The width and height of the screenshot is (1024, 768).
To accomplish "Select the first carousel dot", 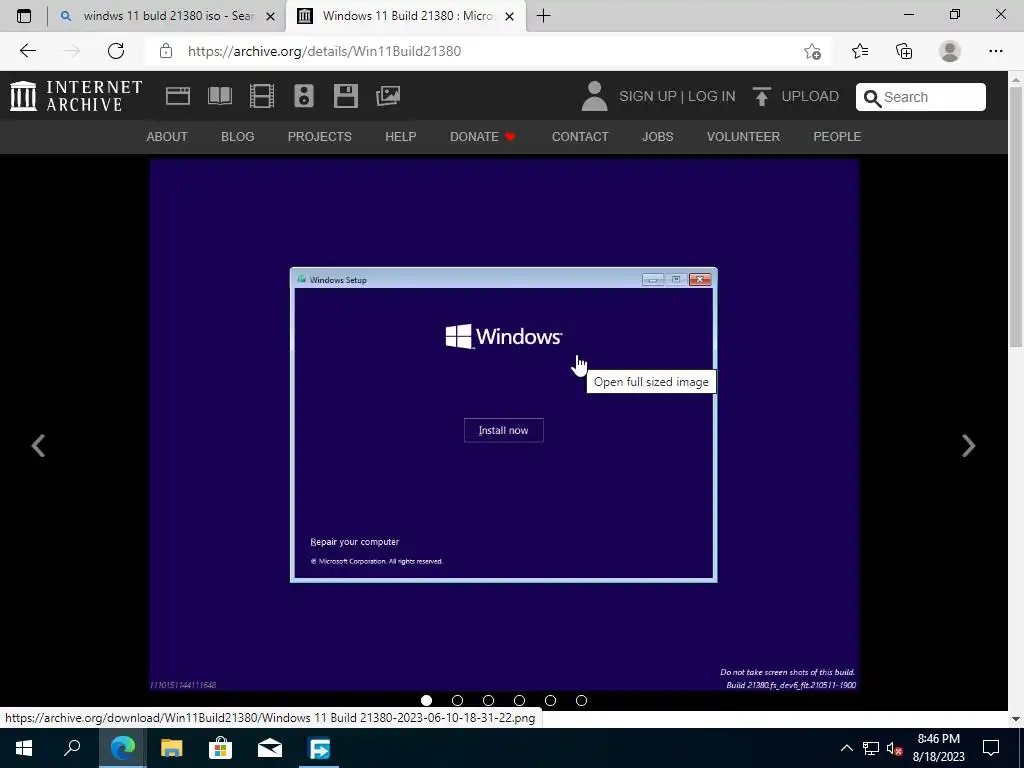I will (426, 700).
